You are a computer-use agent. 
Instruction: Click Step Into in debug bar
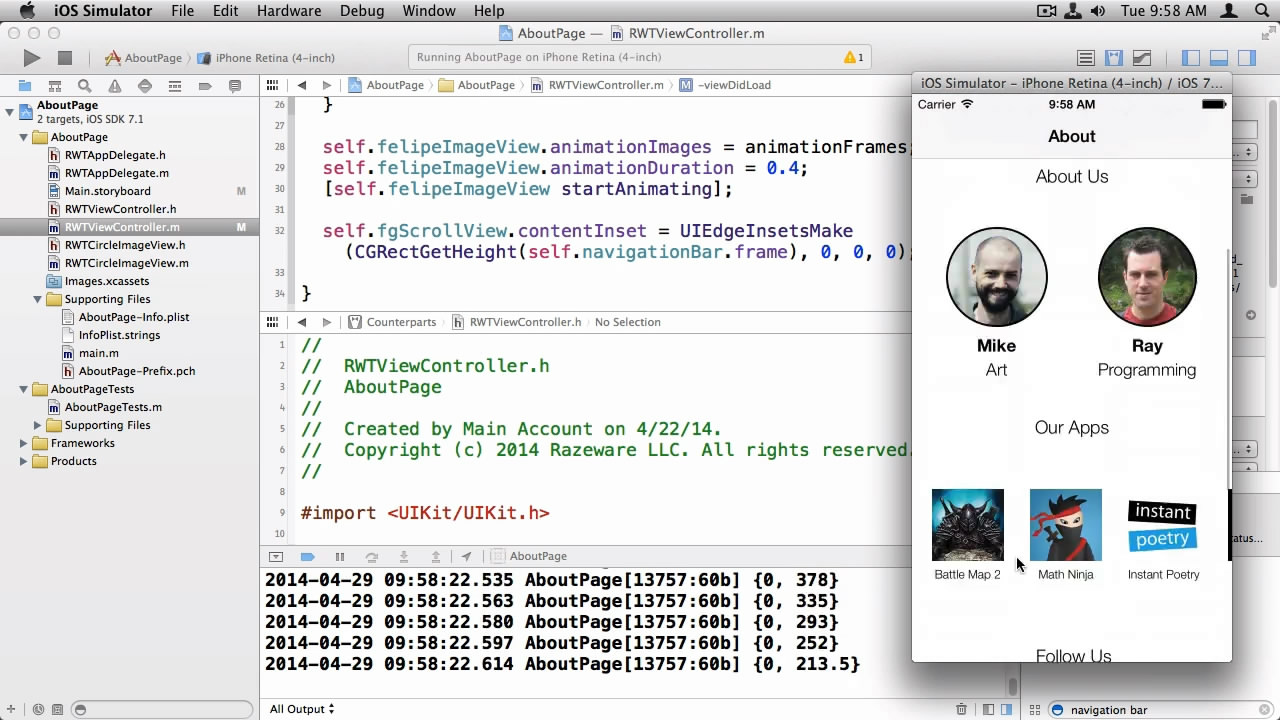(404, 556)
